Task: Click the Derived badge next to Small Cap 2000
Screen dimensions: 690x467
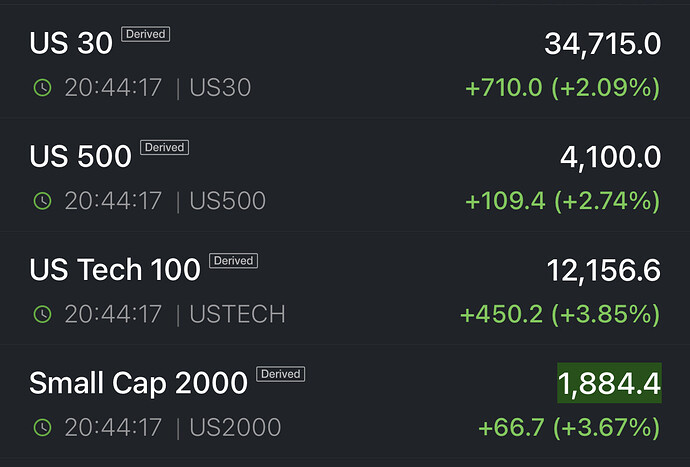Action: click(x=280, y=374)
